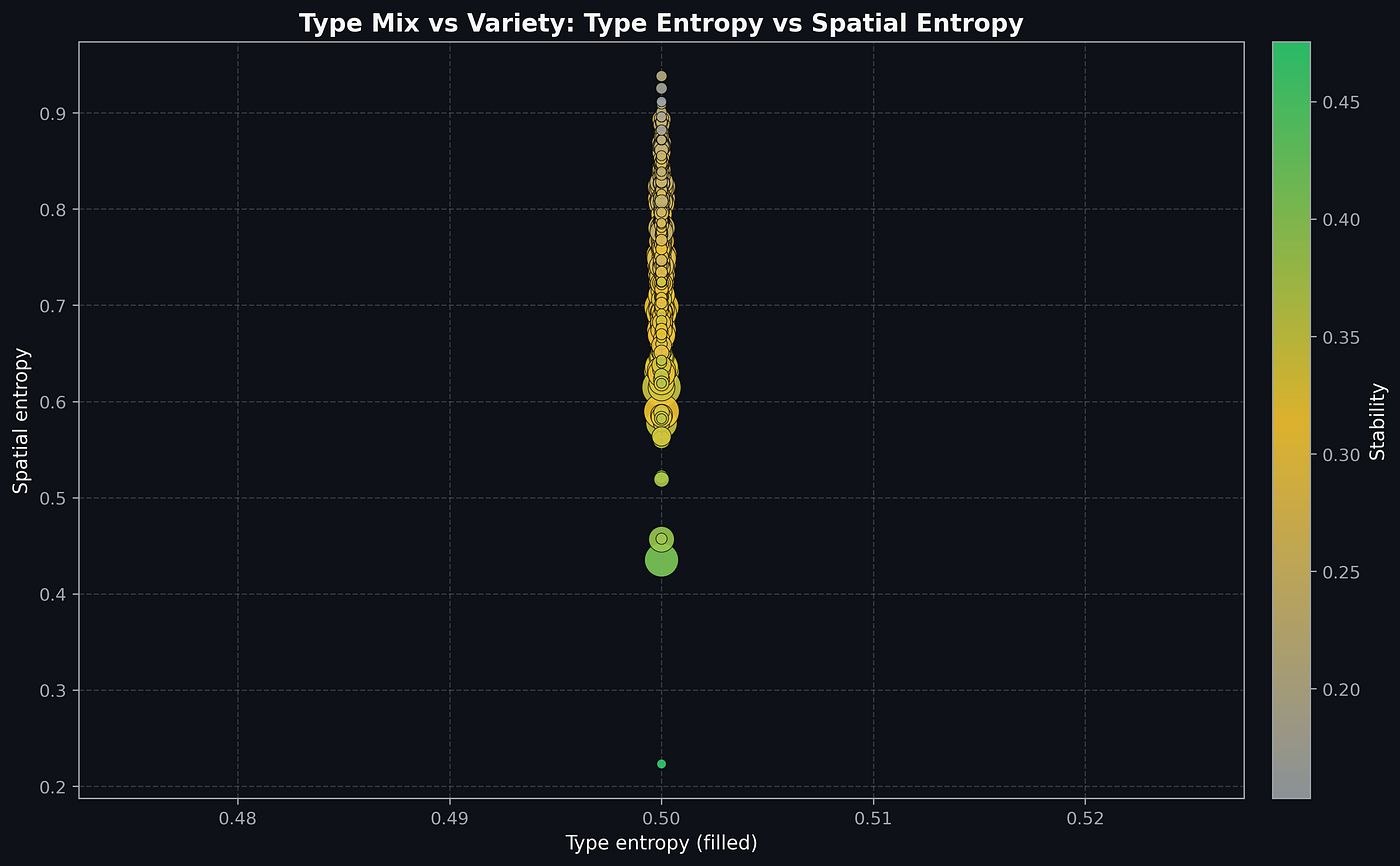The image size is (1400, 866).
Task: Click the lowest green data point near 0.22
Action: coord(661,764)
